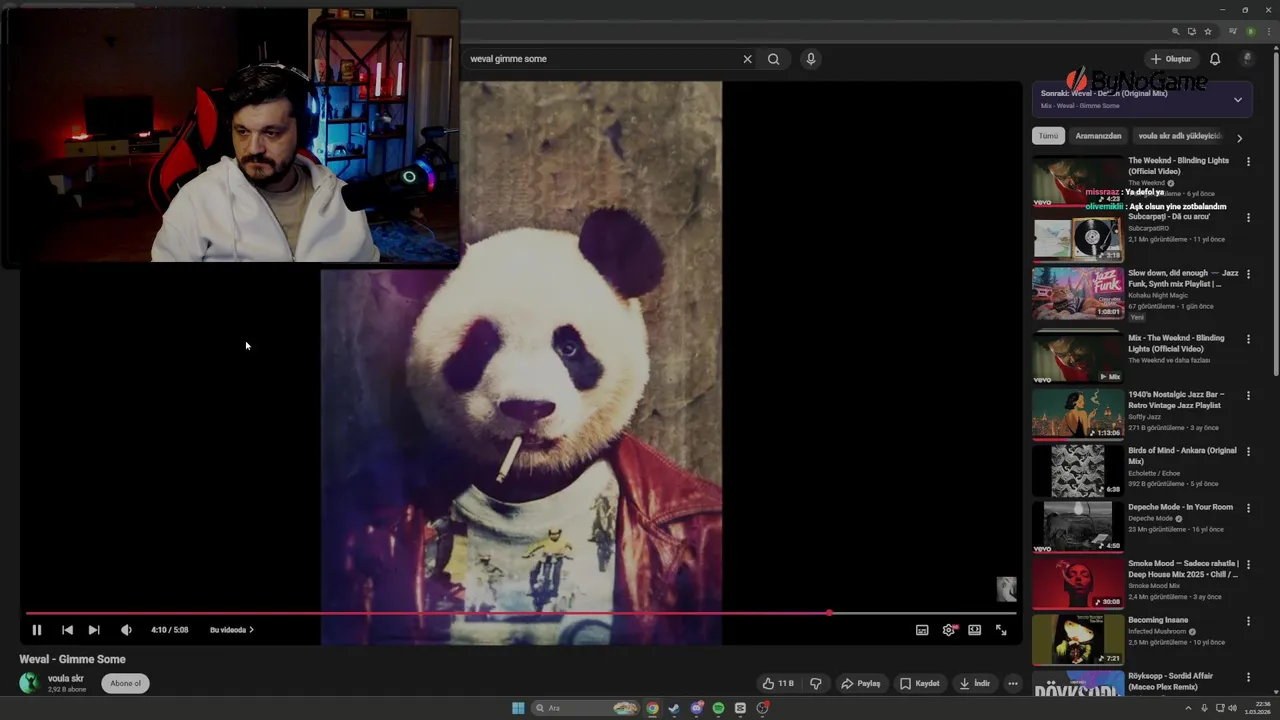Seek on the red video progress bar
The width and height of the screenshot is (1280, 720).
[x=521, y=613]
